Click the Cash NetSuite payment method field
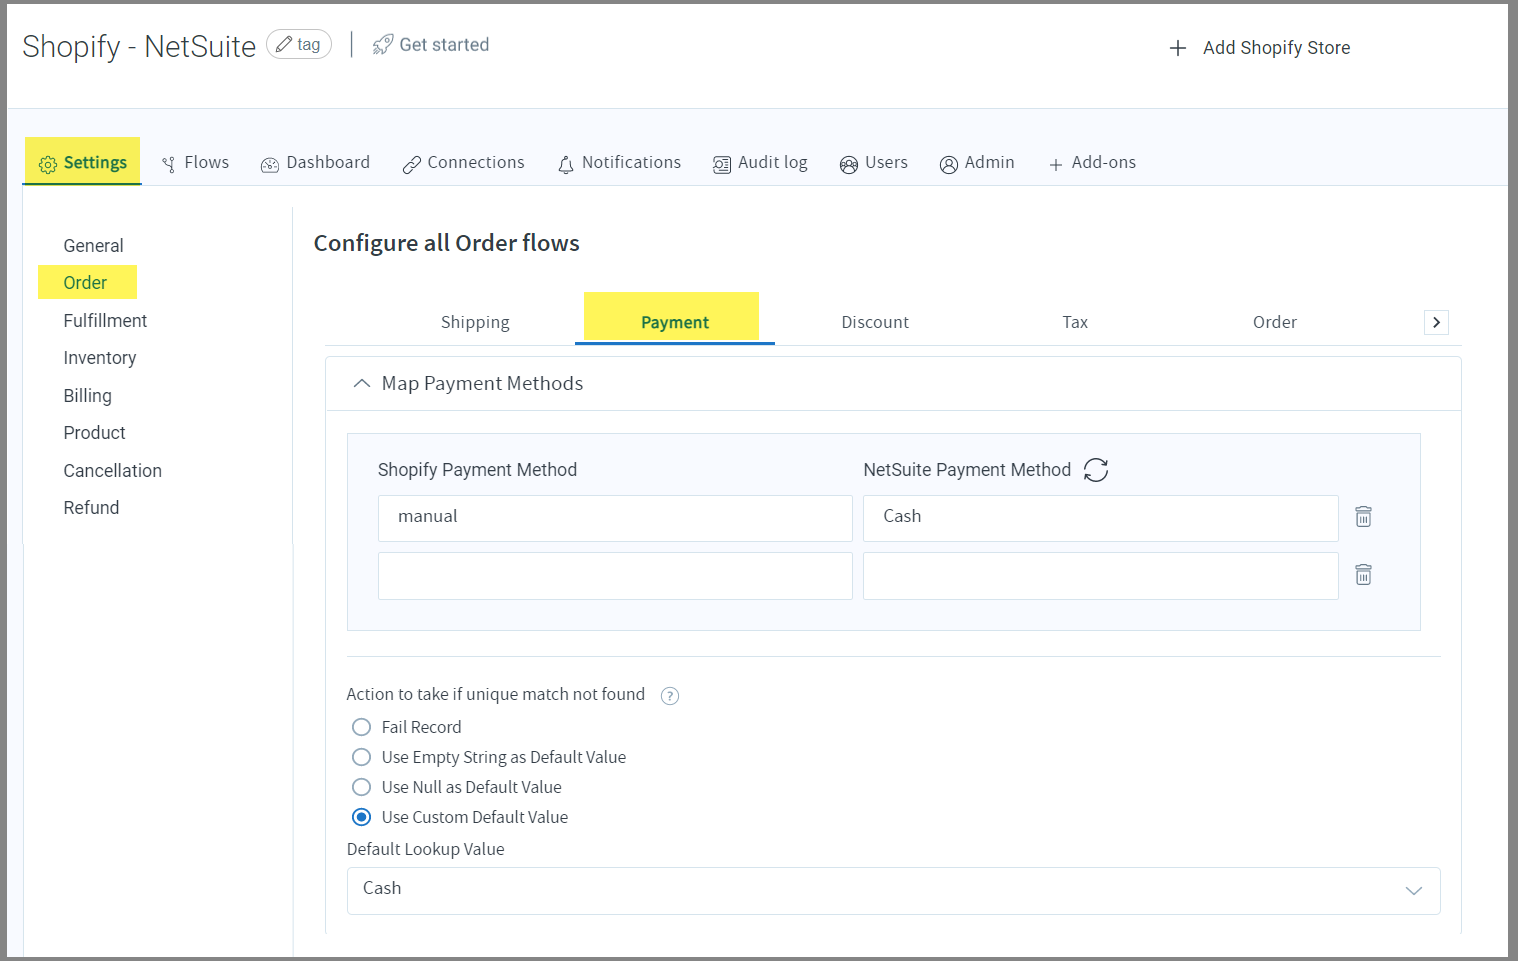Viewport: 1518px width, 961px height. coord(1101,518)
